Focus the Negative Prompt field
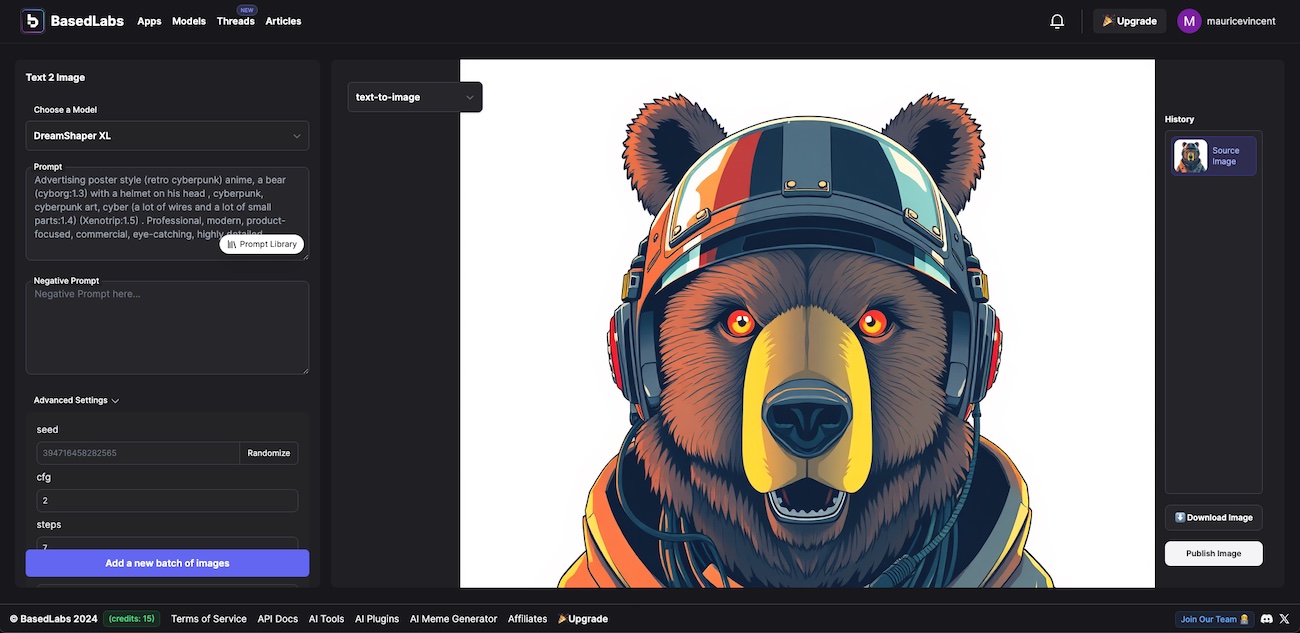 (x=167, y=328)
